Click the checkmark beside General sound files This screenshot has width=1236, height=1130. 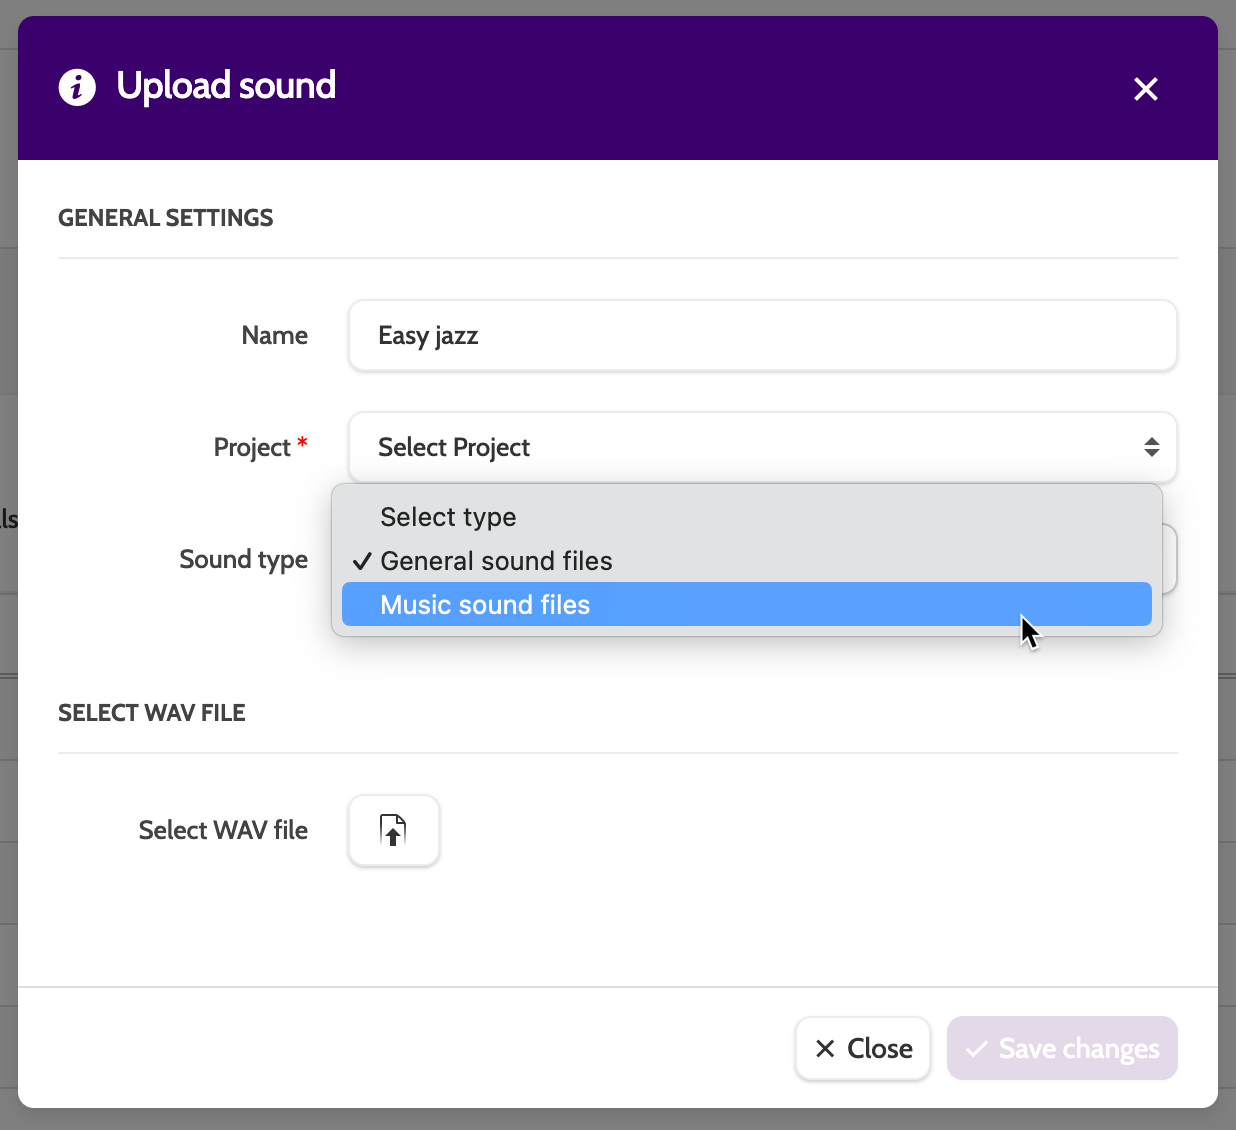(362, 561)
